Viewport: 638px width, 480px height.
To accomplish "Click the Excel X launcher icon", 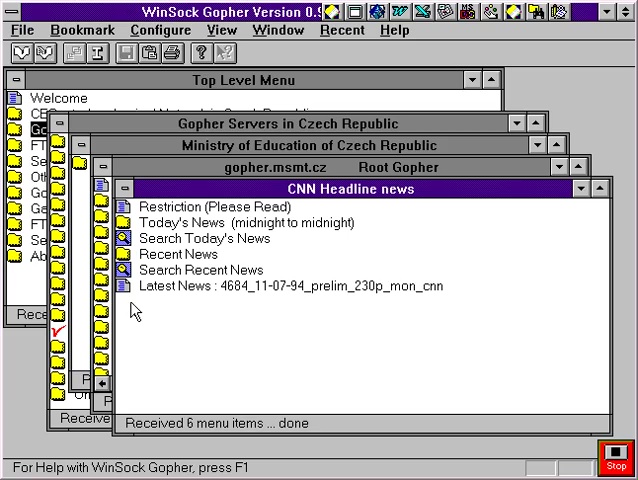I will point(423,12).
